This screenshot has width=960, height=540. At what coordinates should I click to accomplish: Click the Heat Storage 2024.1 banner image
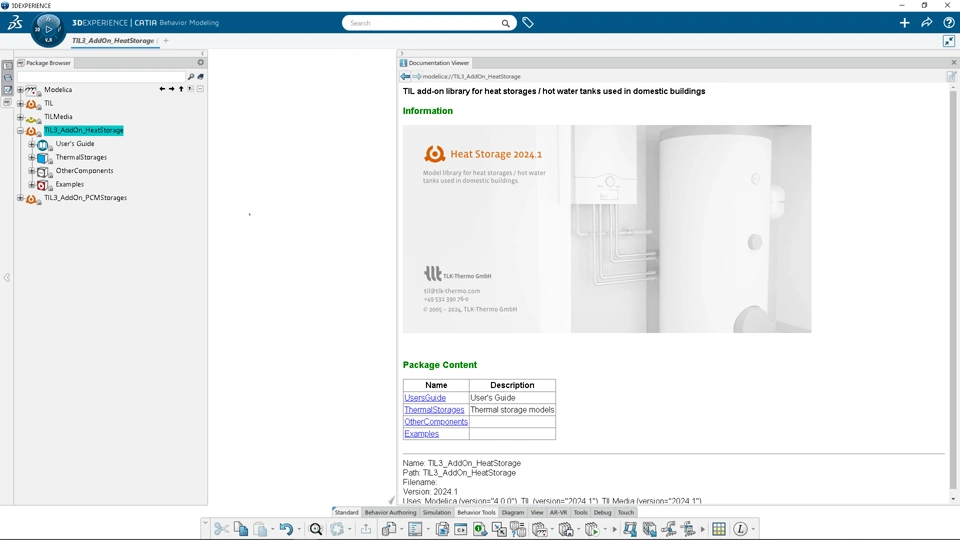[607, 229]
